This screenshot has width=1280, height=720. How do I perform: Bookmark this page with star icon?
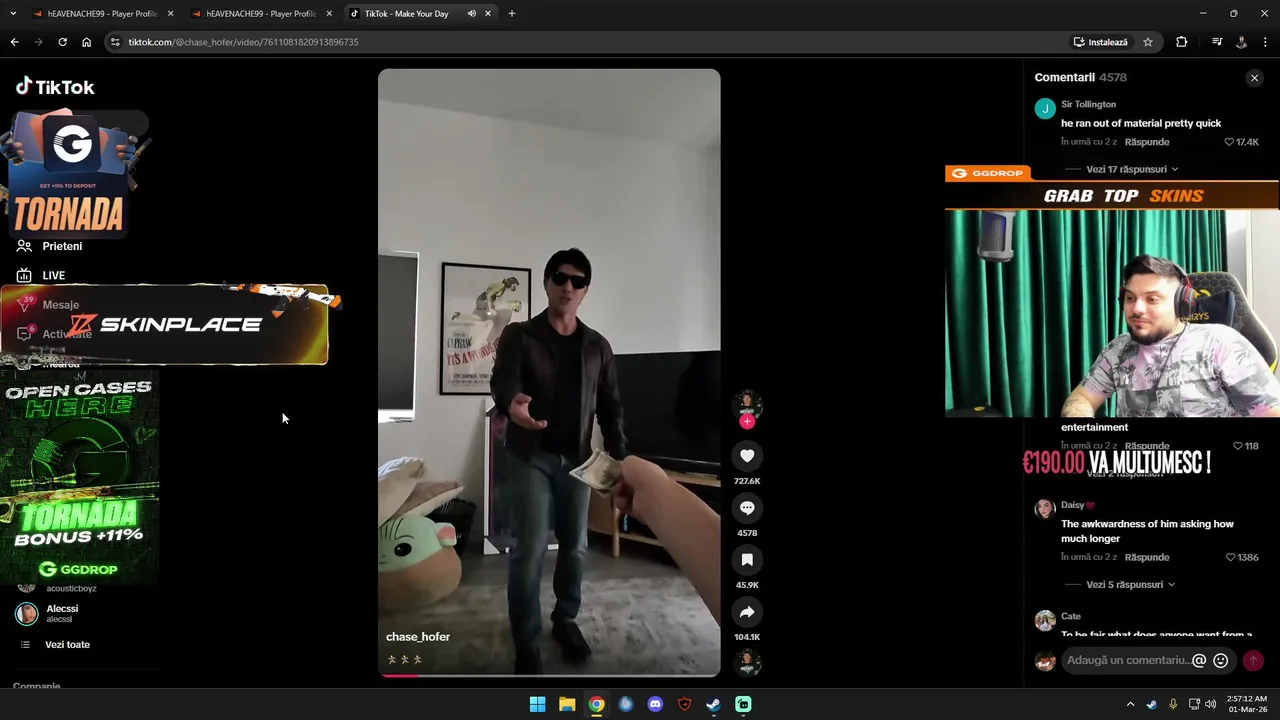[x=1148, y=42]
